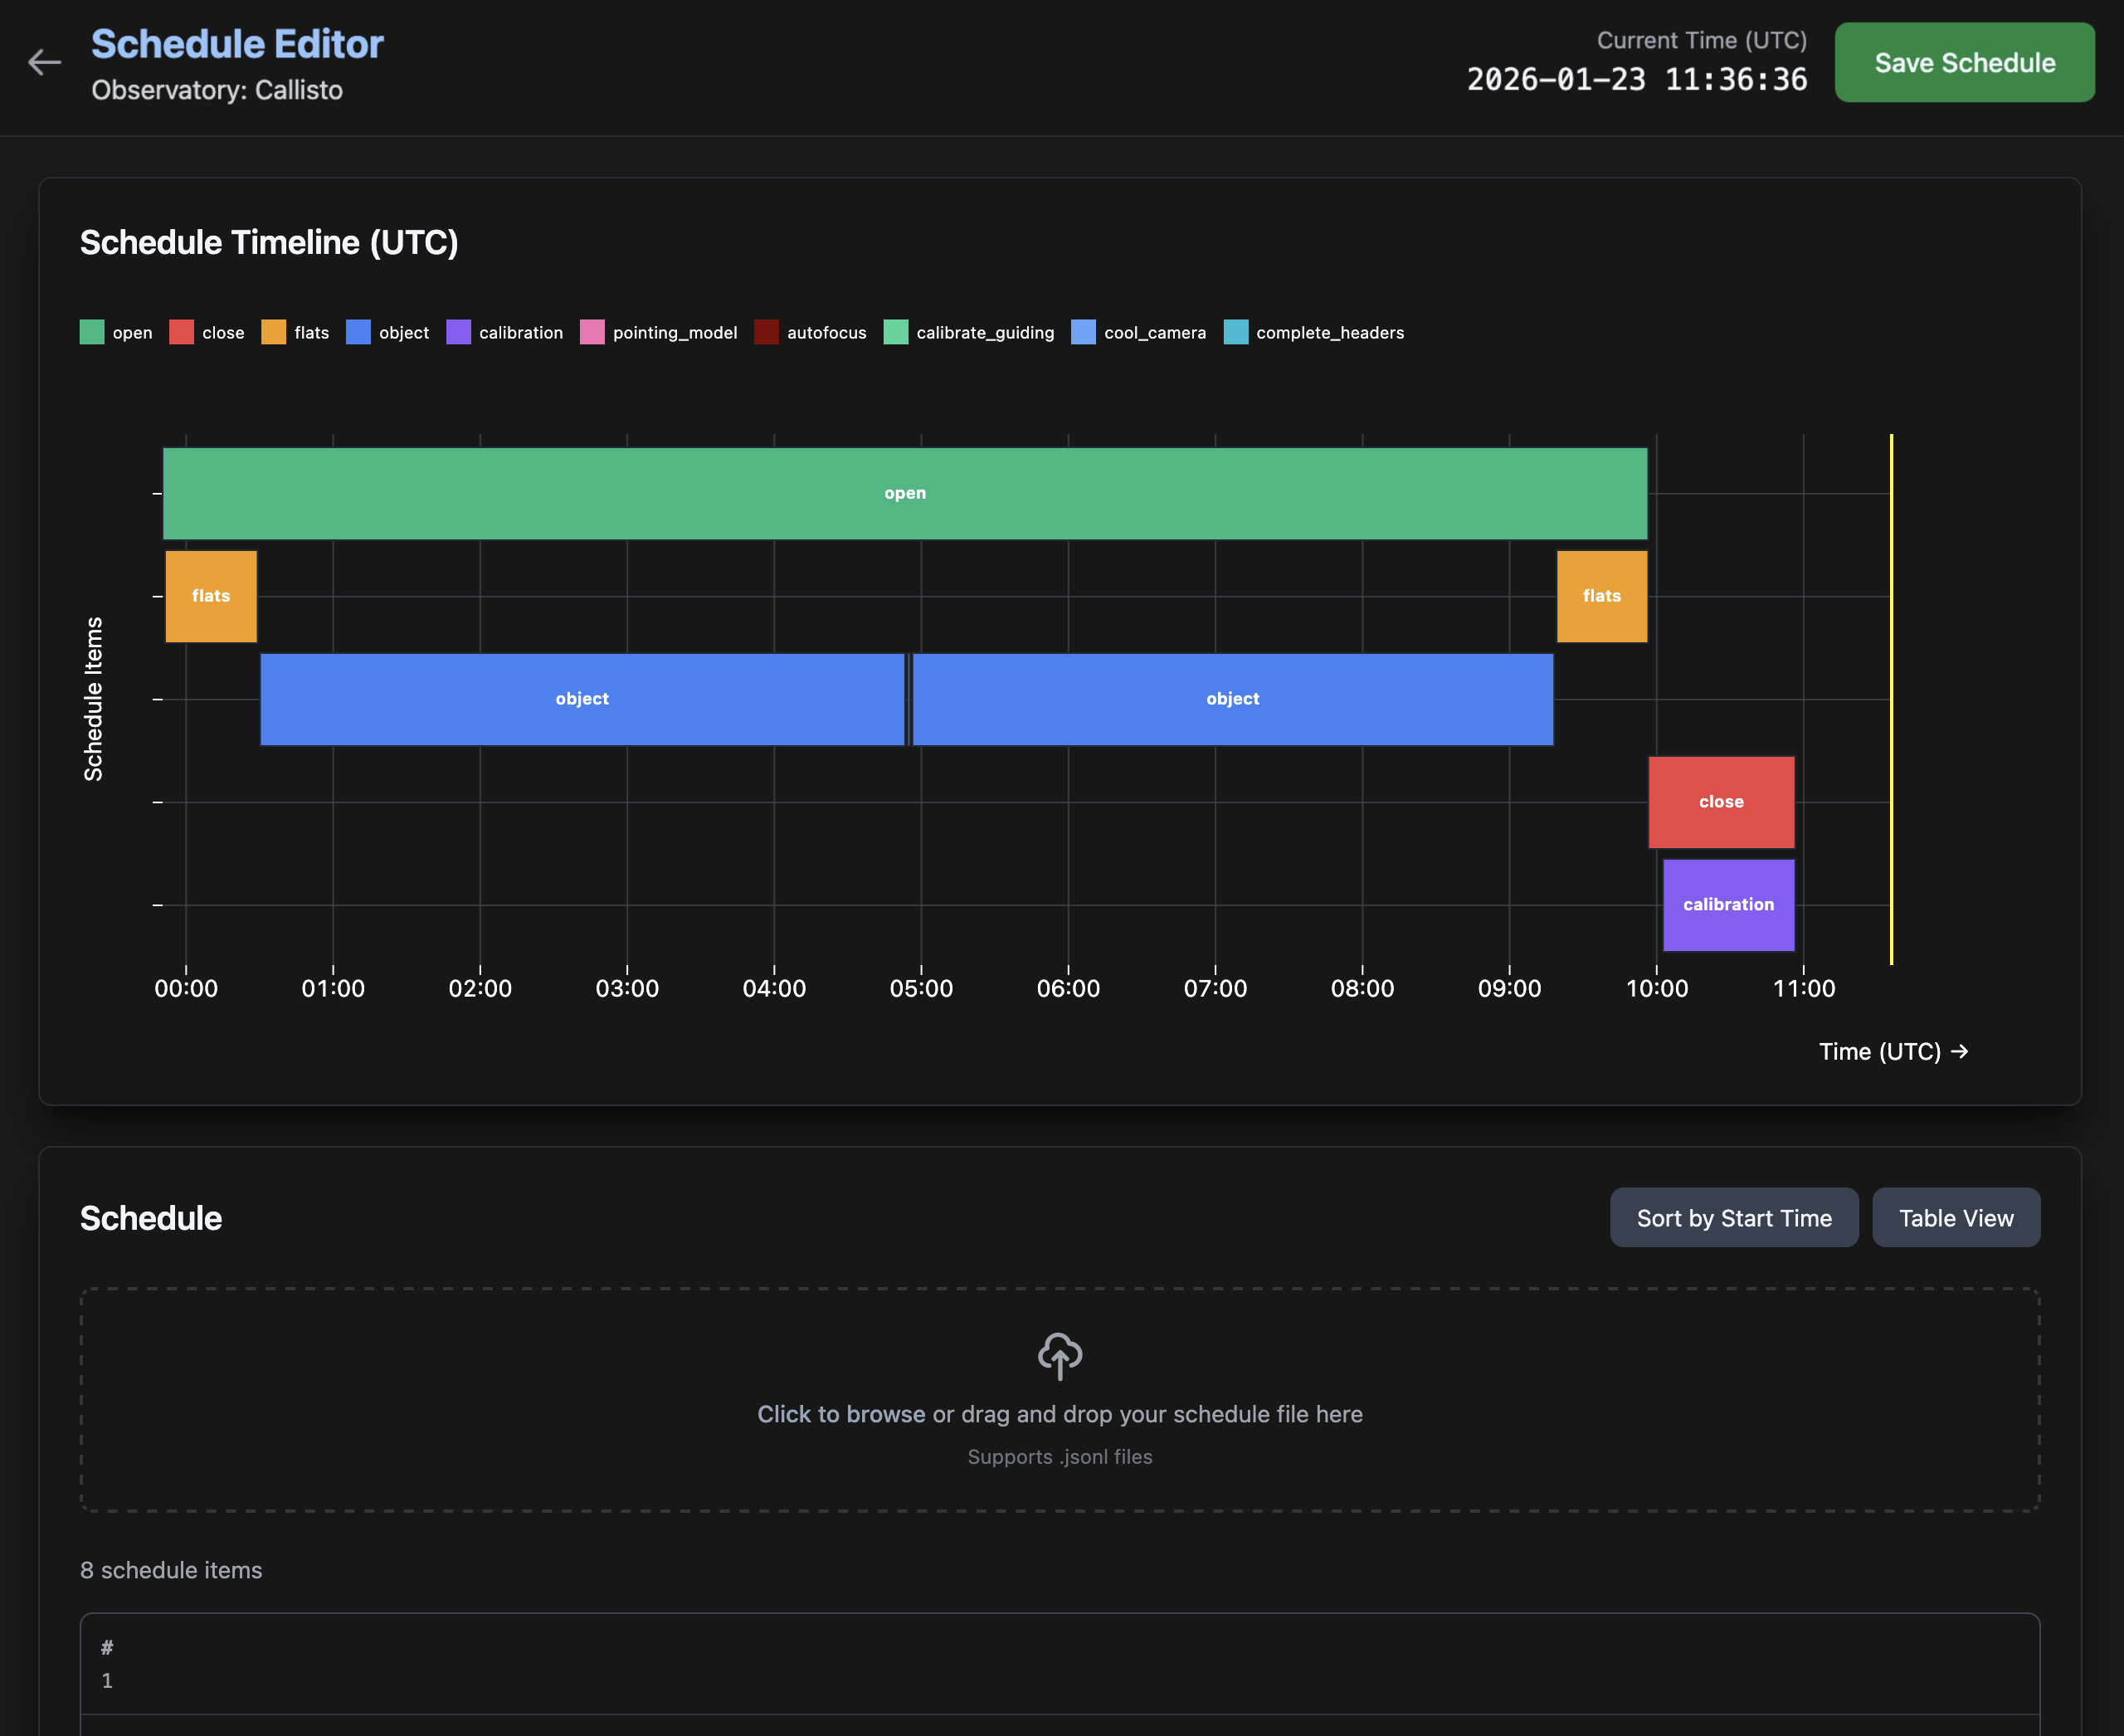The height and width of the screenshot is (1736, 2124).
Task: Click the flats legend swatch
Action: (272, 332)
